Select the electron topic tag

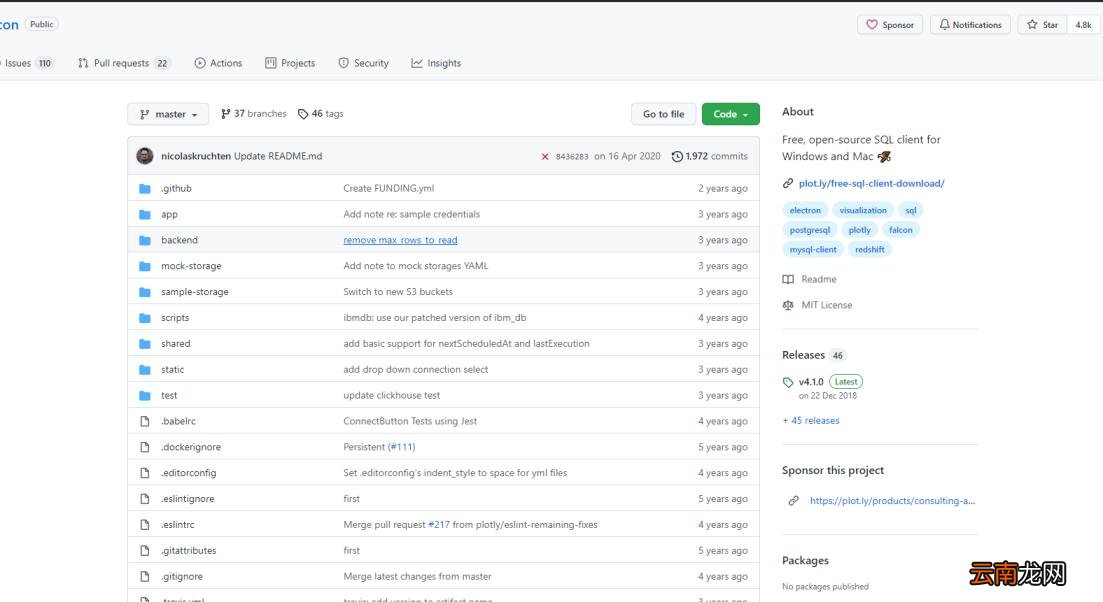point(805,210)
